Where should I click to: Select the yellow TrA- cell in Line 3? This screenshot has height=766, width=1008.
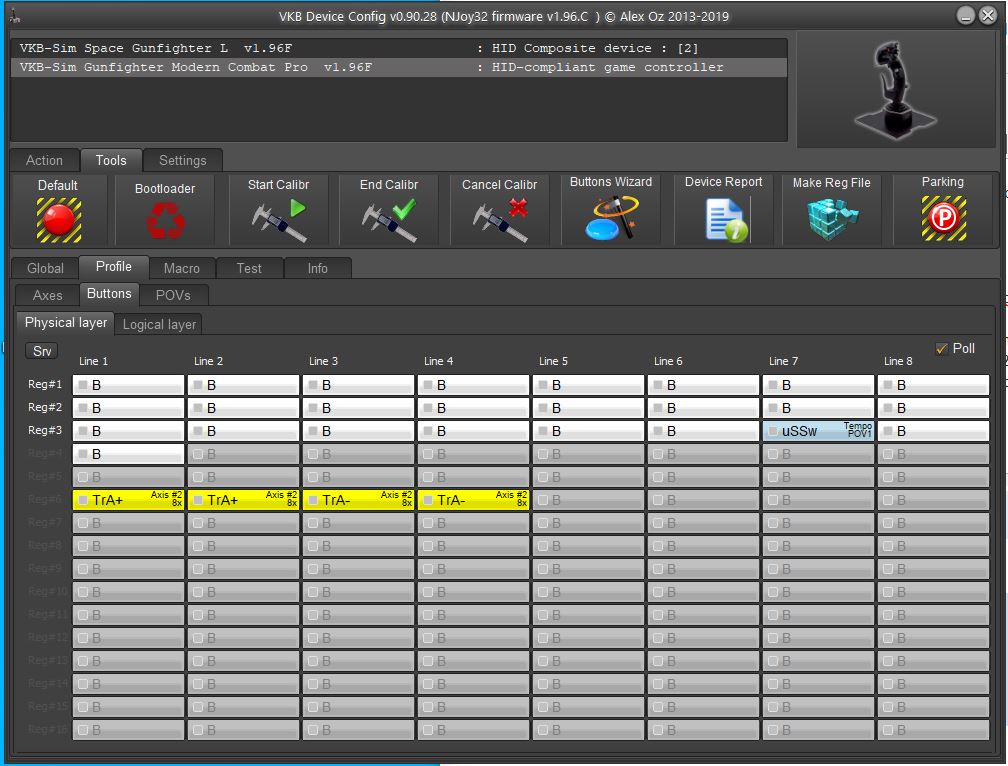(359, 500)
